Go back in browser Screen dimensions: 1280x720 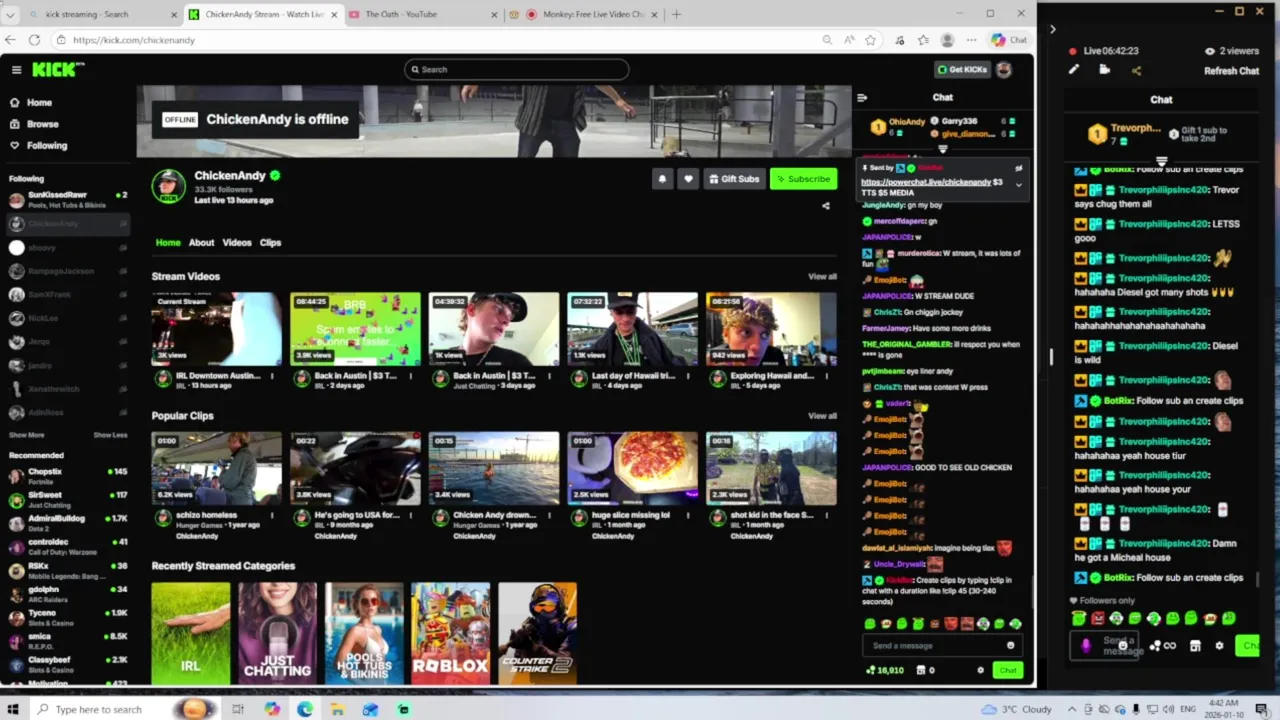[x=10, y=40]
